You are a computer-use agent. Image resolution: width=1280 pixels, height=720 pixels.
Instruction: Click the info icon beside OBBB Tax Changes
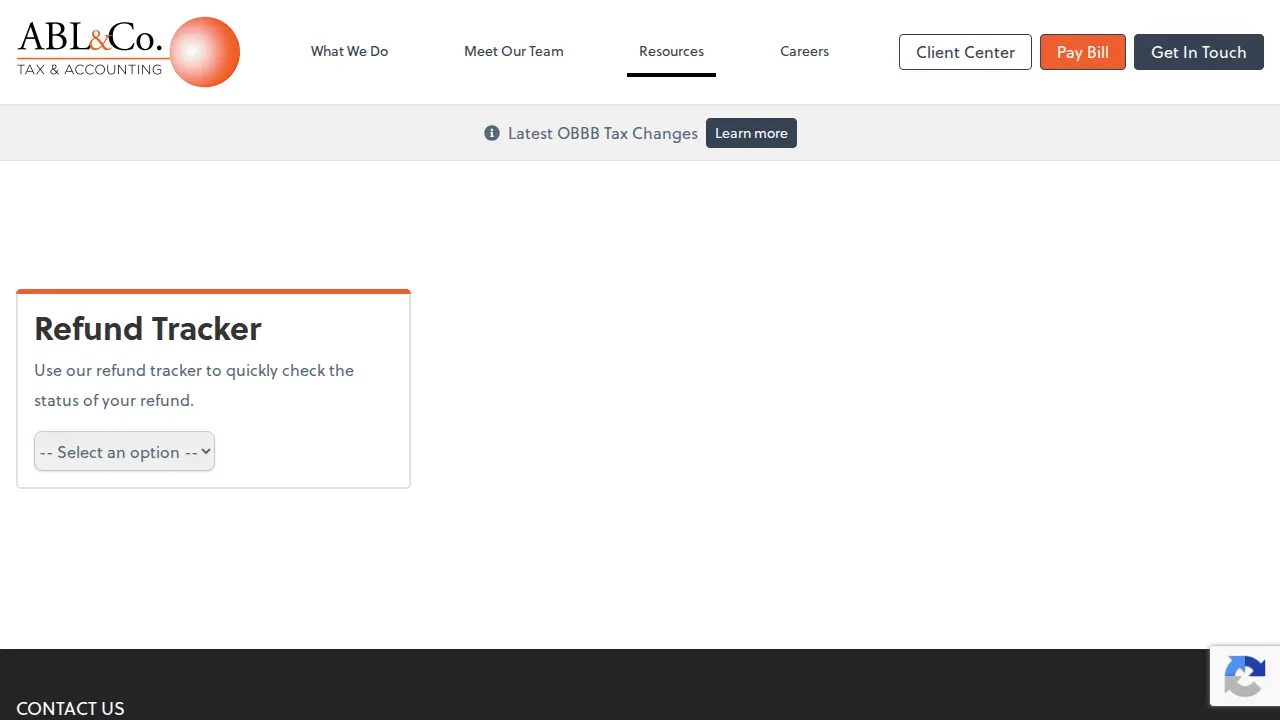click(492, 133)
